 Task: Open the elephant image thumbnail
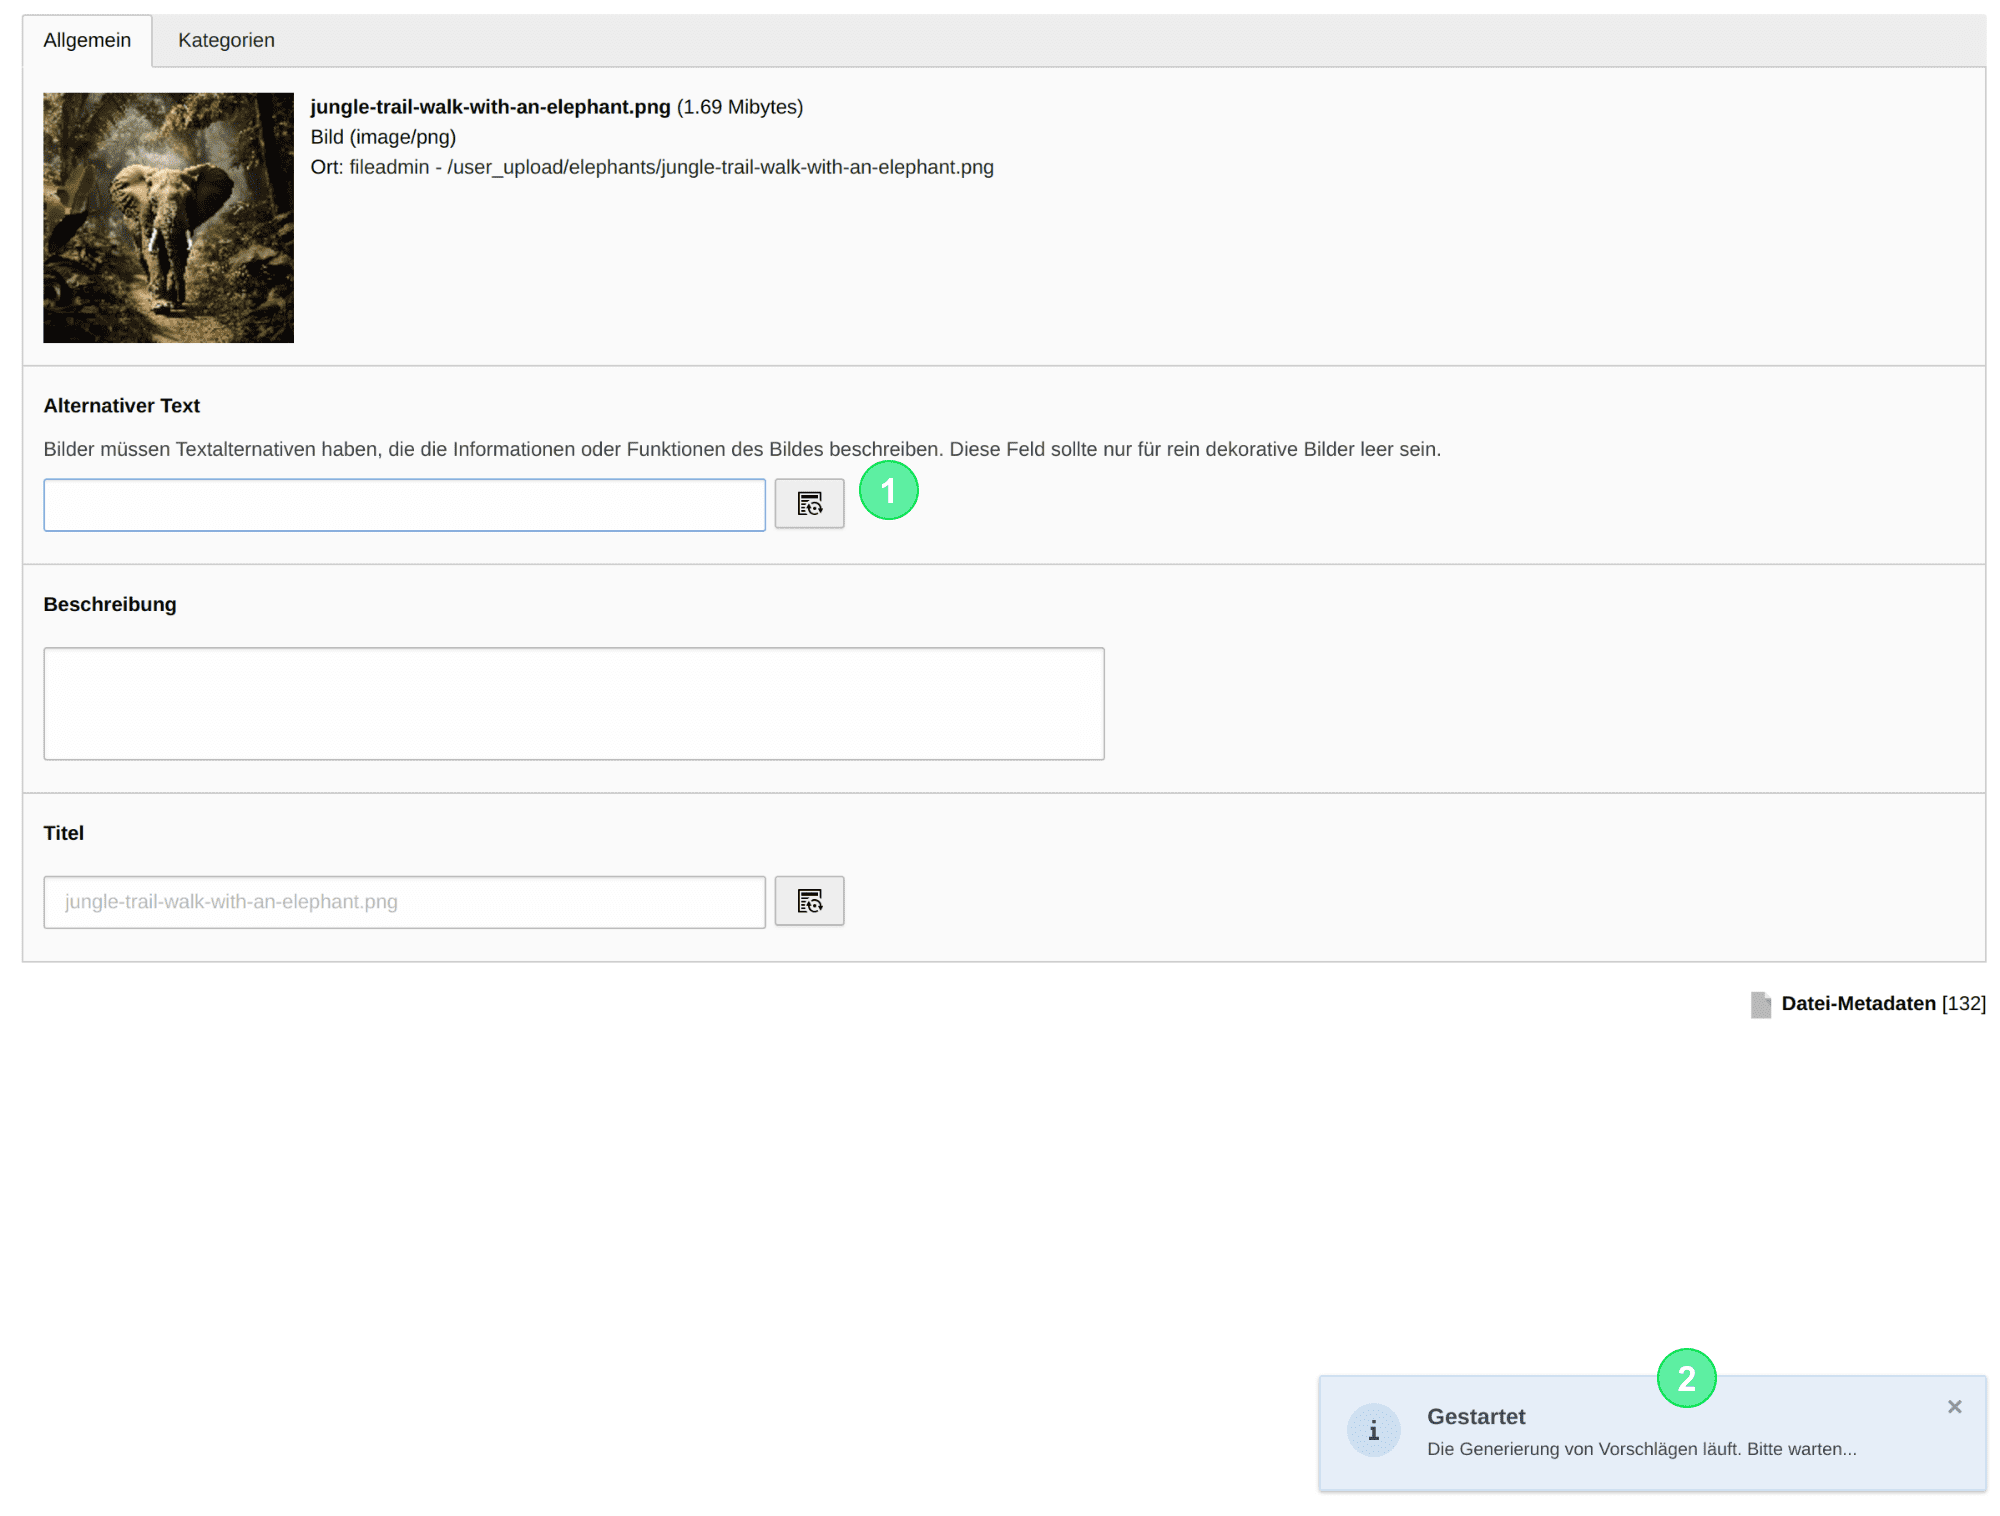(x=168, y=218)
